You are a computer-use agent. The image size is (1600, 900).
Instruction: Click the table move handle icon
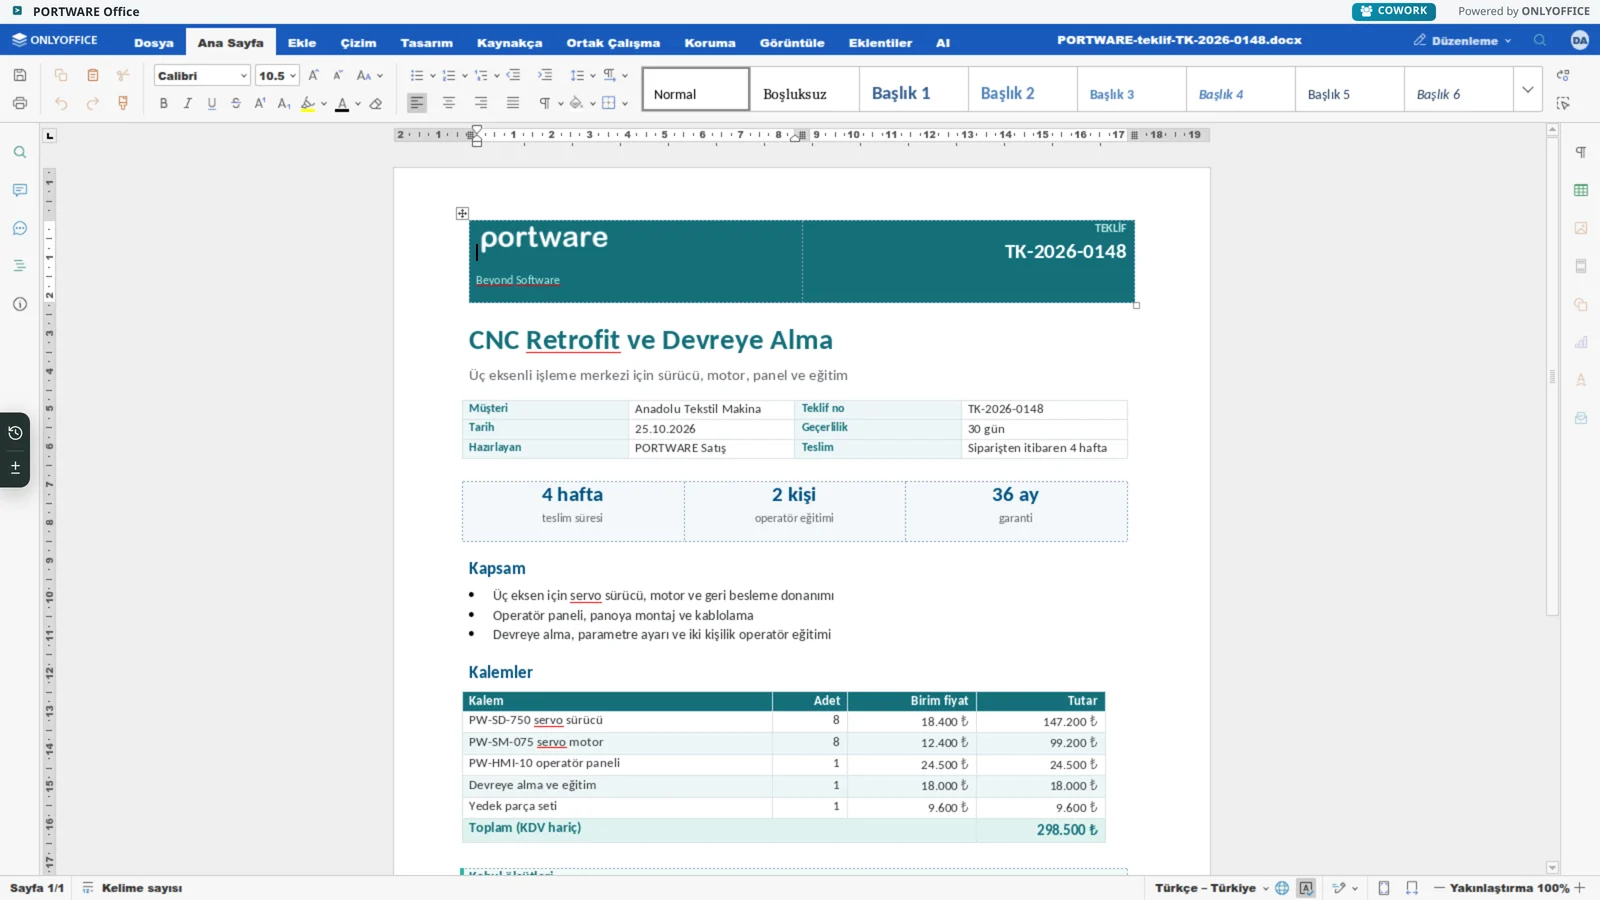click(x=462, y=213)
